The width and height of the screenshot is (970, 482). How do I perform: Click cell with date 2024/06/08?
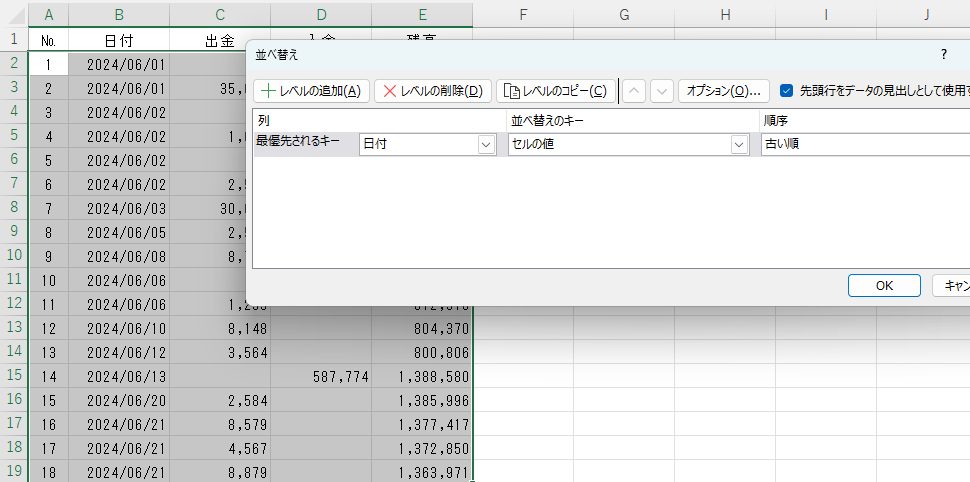click(119, 256)
